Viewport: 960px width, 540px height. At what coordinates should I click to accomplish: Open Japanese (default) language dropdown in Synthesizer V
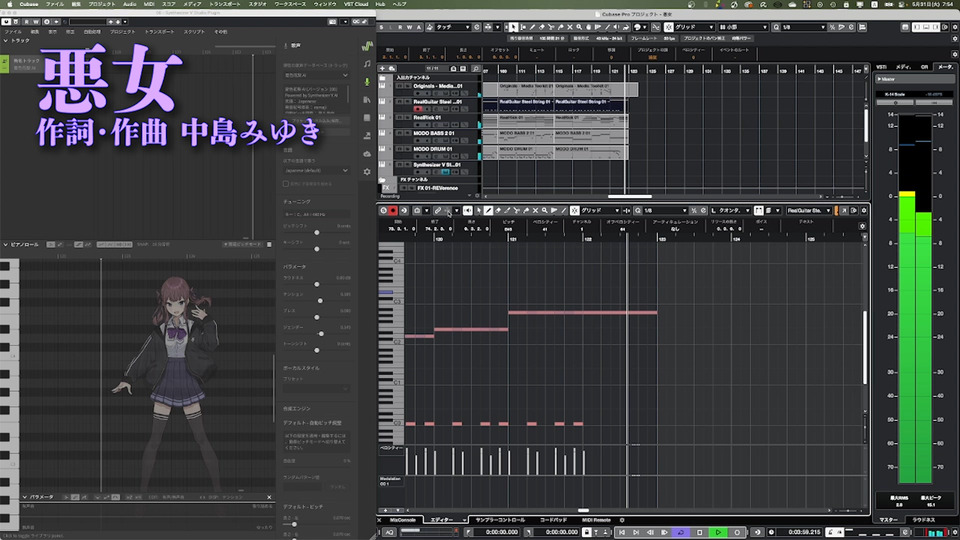point(317,170)
